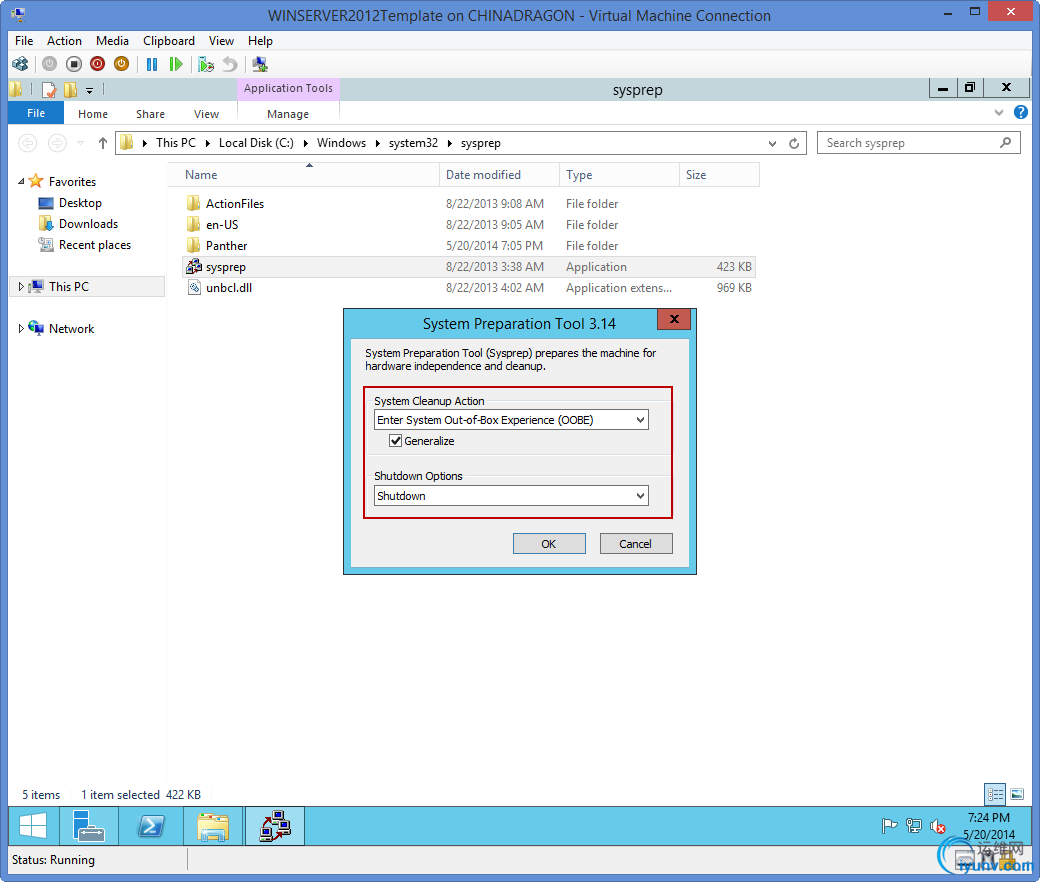
Task: Click OK in System Preparation Tool
Action: tap(549, 544)
